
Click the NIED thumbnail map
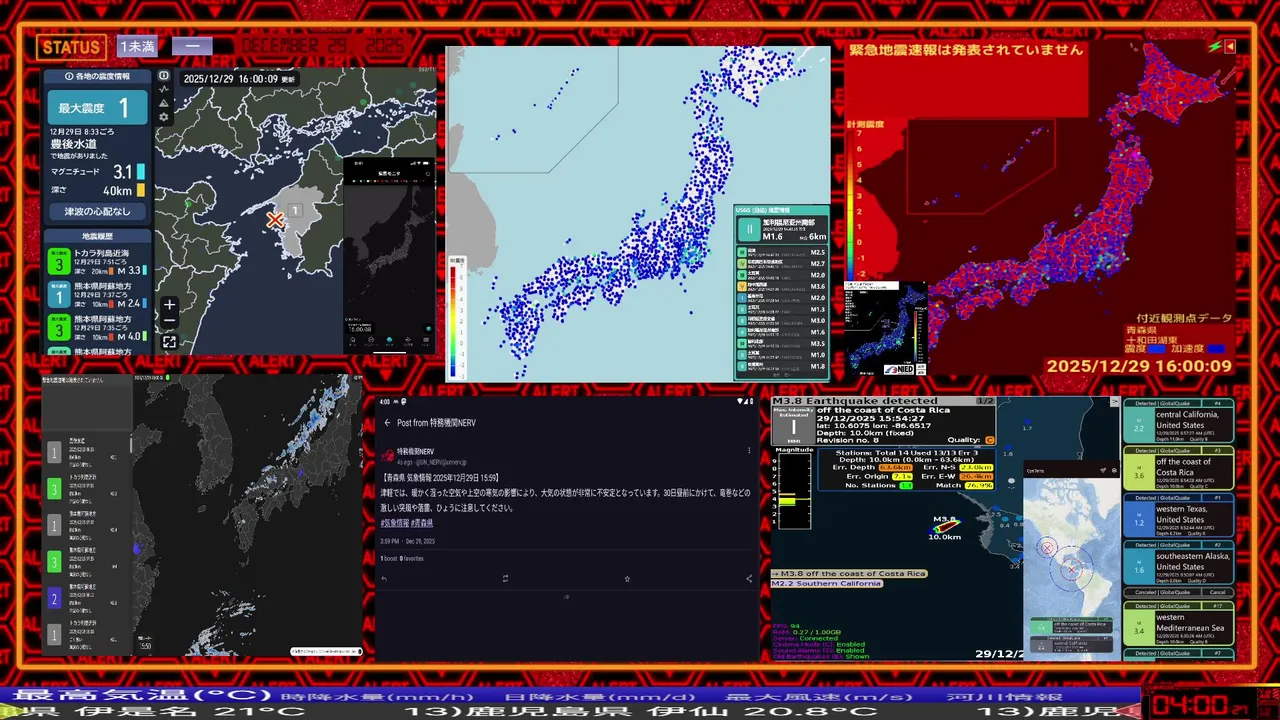pyautogui.click(x=886, y=329)
